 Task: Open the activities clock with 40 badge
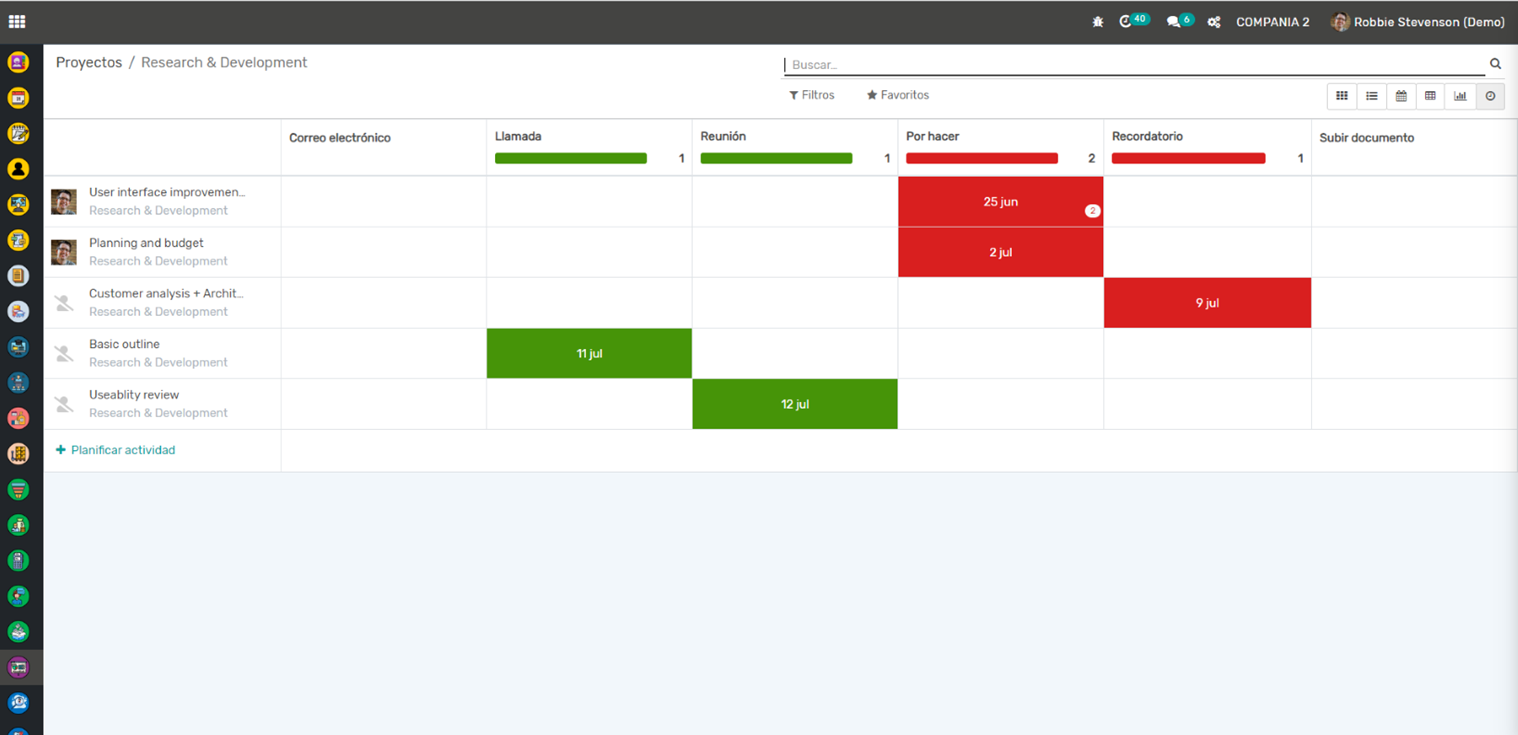click(x=1127, y=21)
